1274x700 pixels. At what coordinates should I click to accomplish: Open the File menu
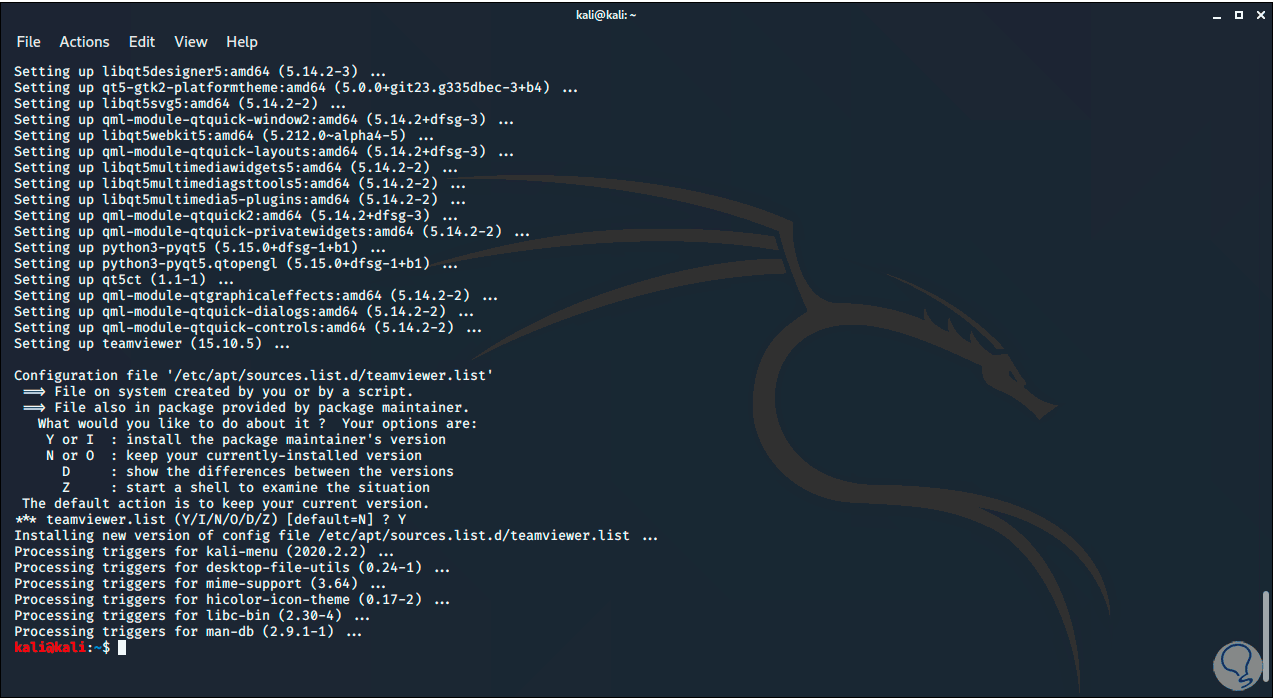point(28,42)
